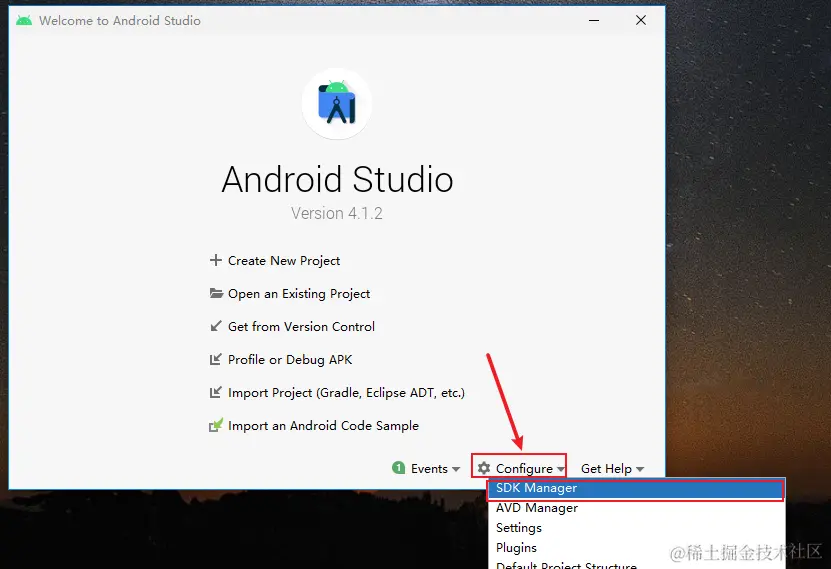Click the Configure gear icon
The width and height of the screenshot is (831, 569).
click(x=484, y=468)
